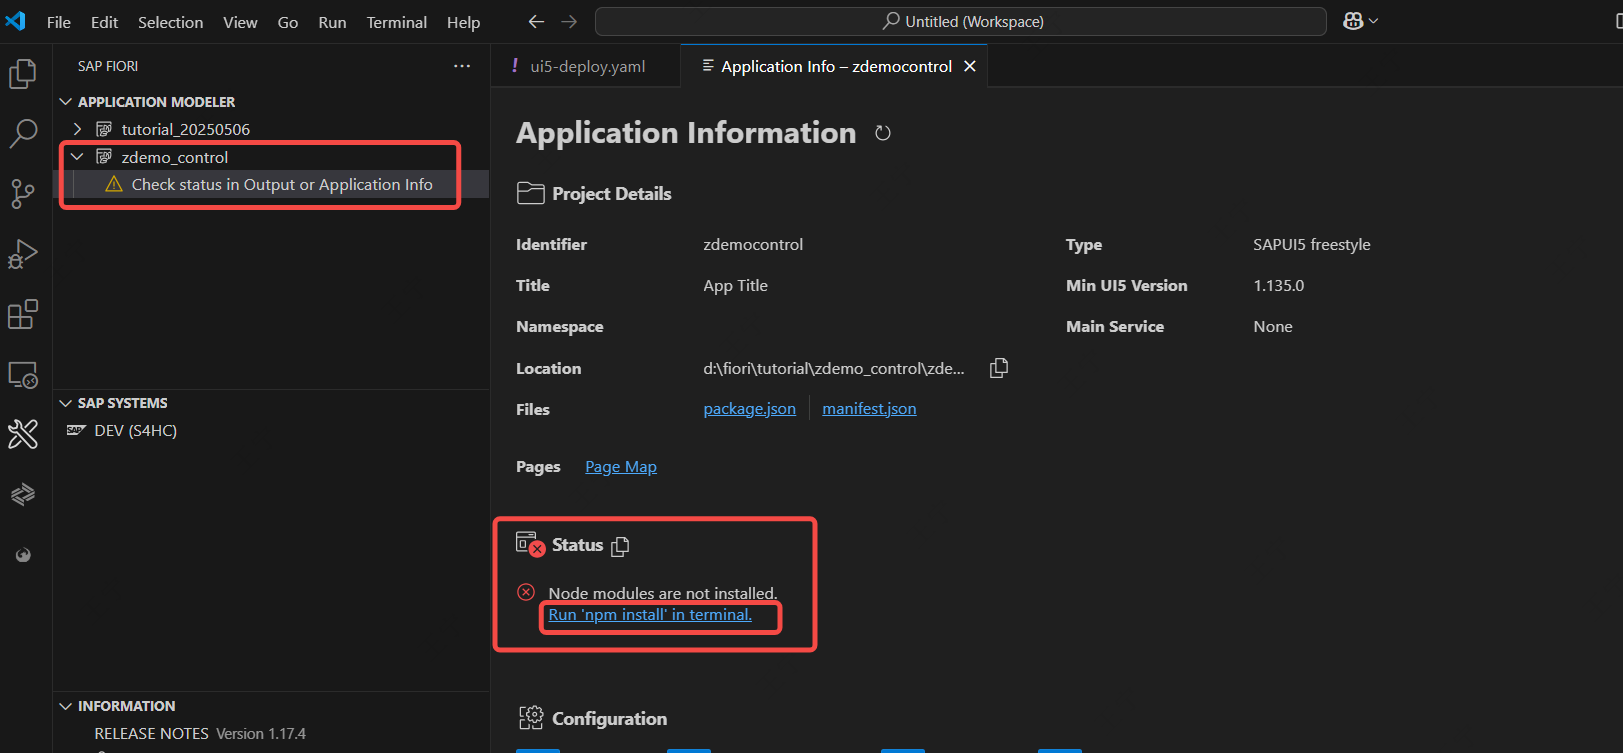Open the Go menu
The width and height of the screenshot is (1623, 753).
pos(288,22)
